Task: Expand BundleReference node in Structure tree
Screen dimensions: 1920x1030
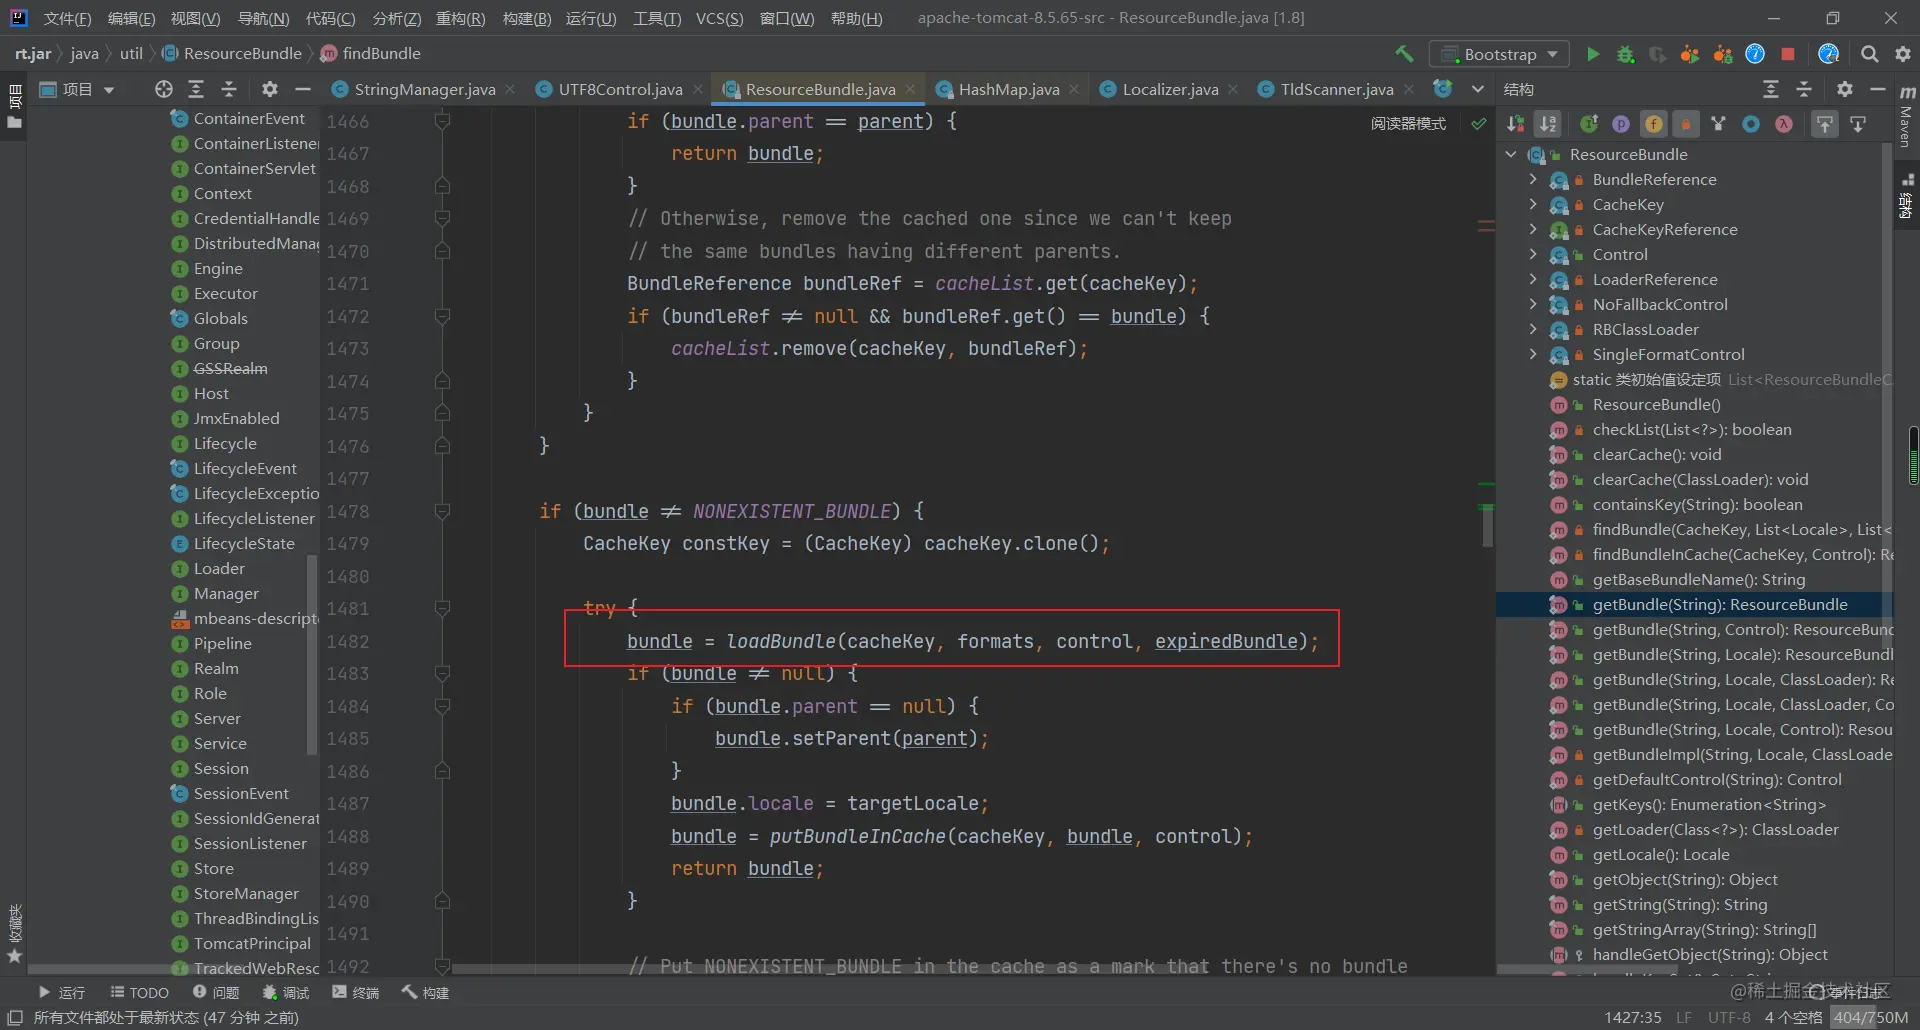Action: 1533,179
